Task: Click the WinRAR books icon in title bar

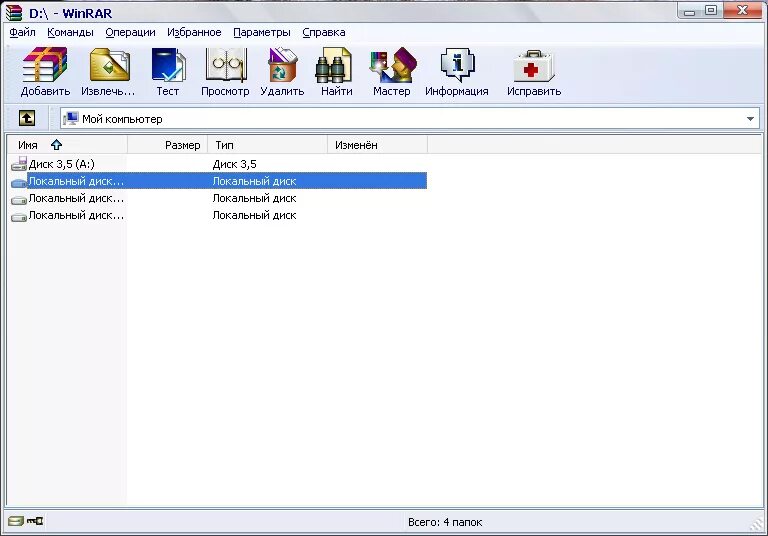Action: click(x=14, y=12)
